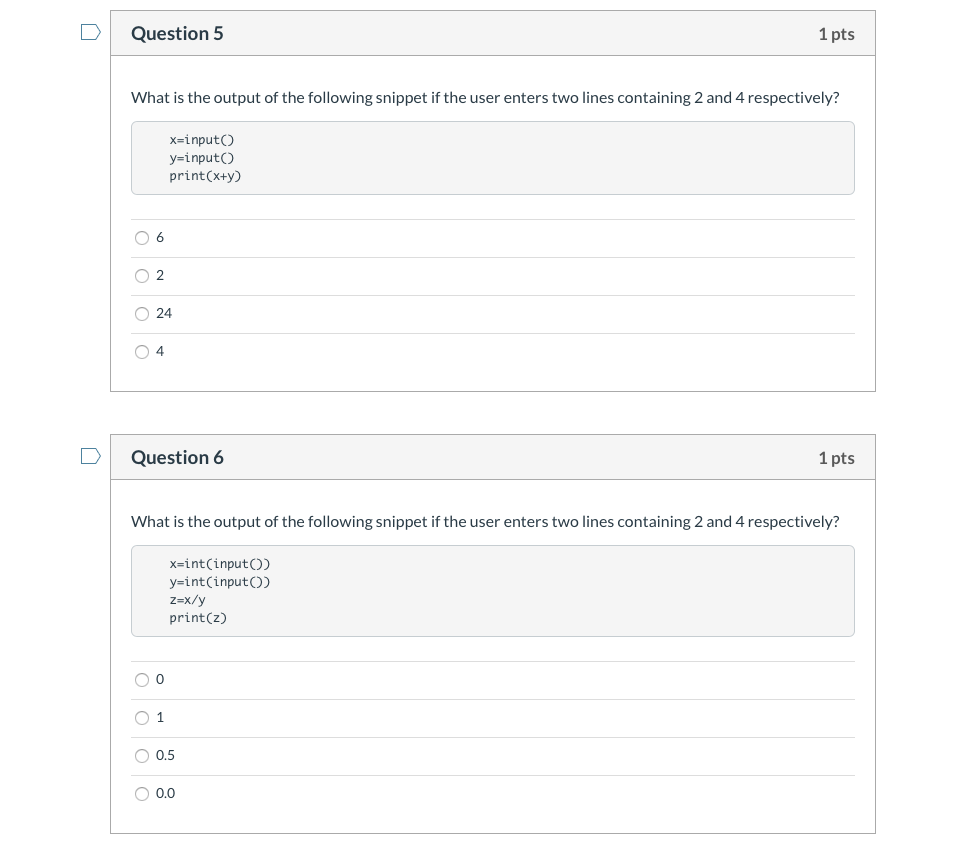
Task: Choose answer '0.5' for Question 6
Action: click(x=142, y=755)
